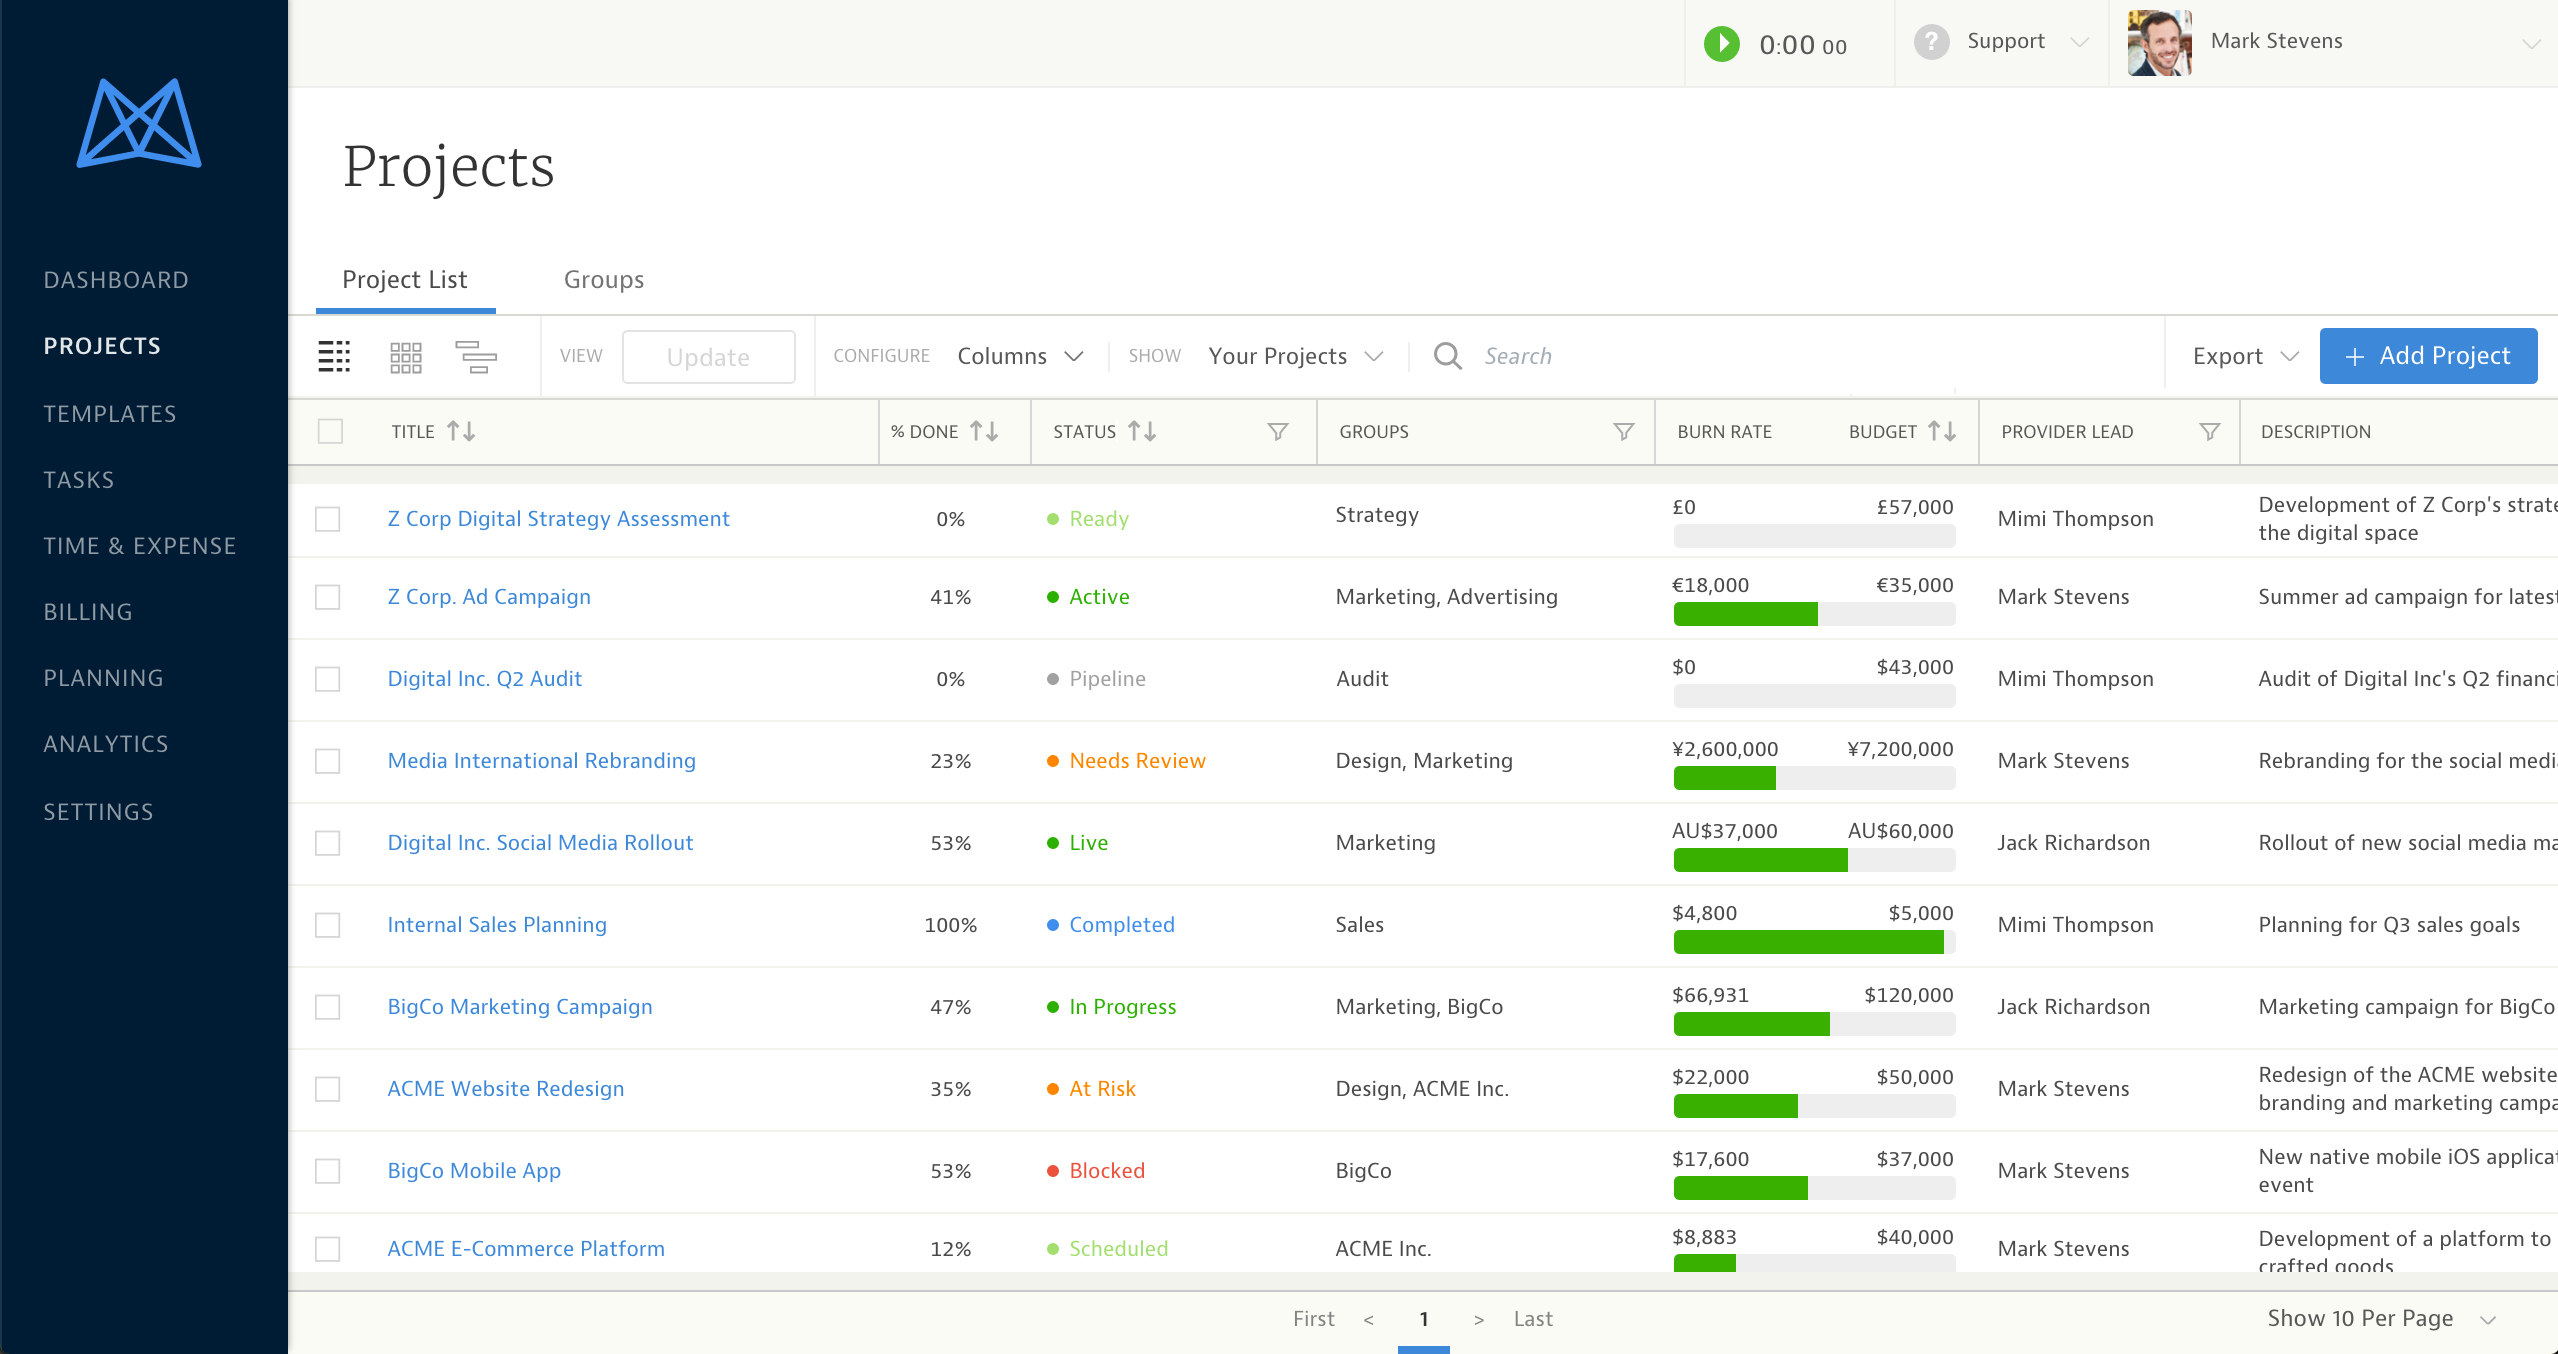
Task: Check the BigCo Mobile App row checkbox
Action: 328,1171
